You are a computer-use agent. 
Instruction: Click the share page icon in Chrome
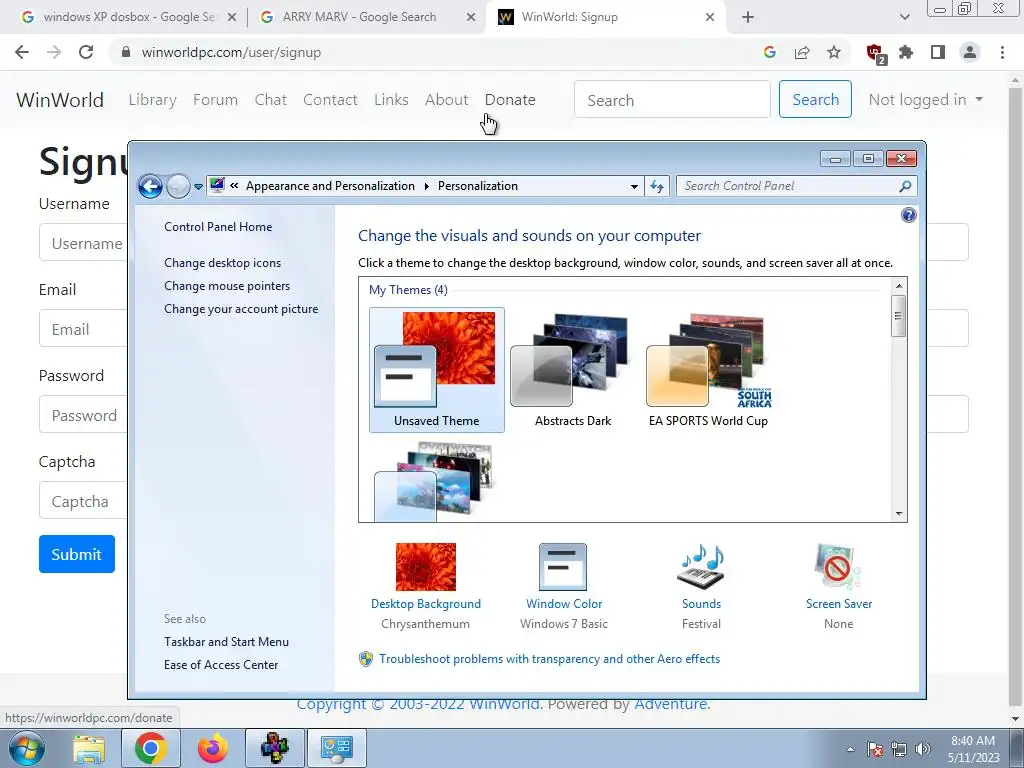pyautogui.click(x=802, y=52)
